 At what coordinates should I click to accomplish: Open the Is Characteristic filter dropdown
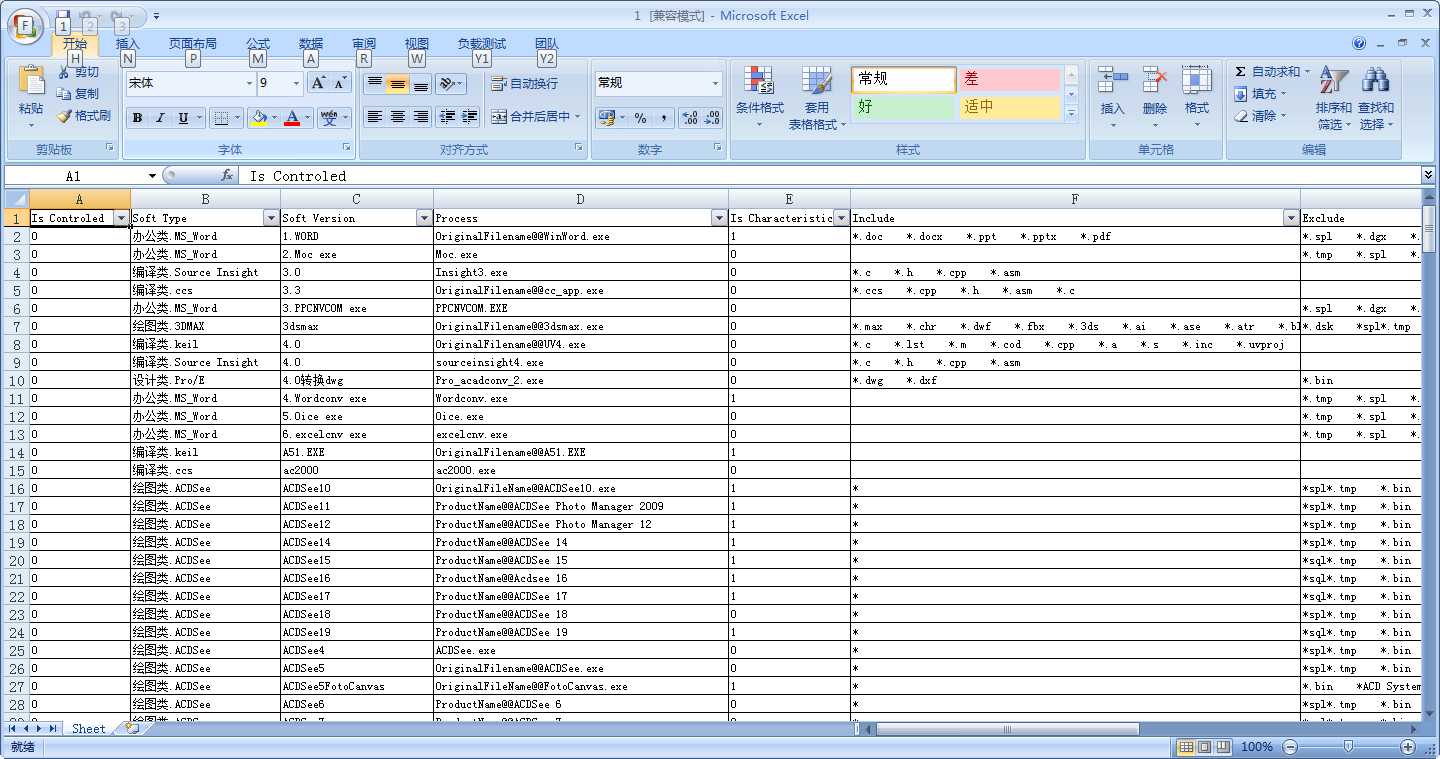tap(841, 218)
